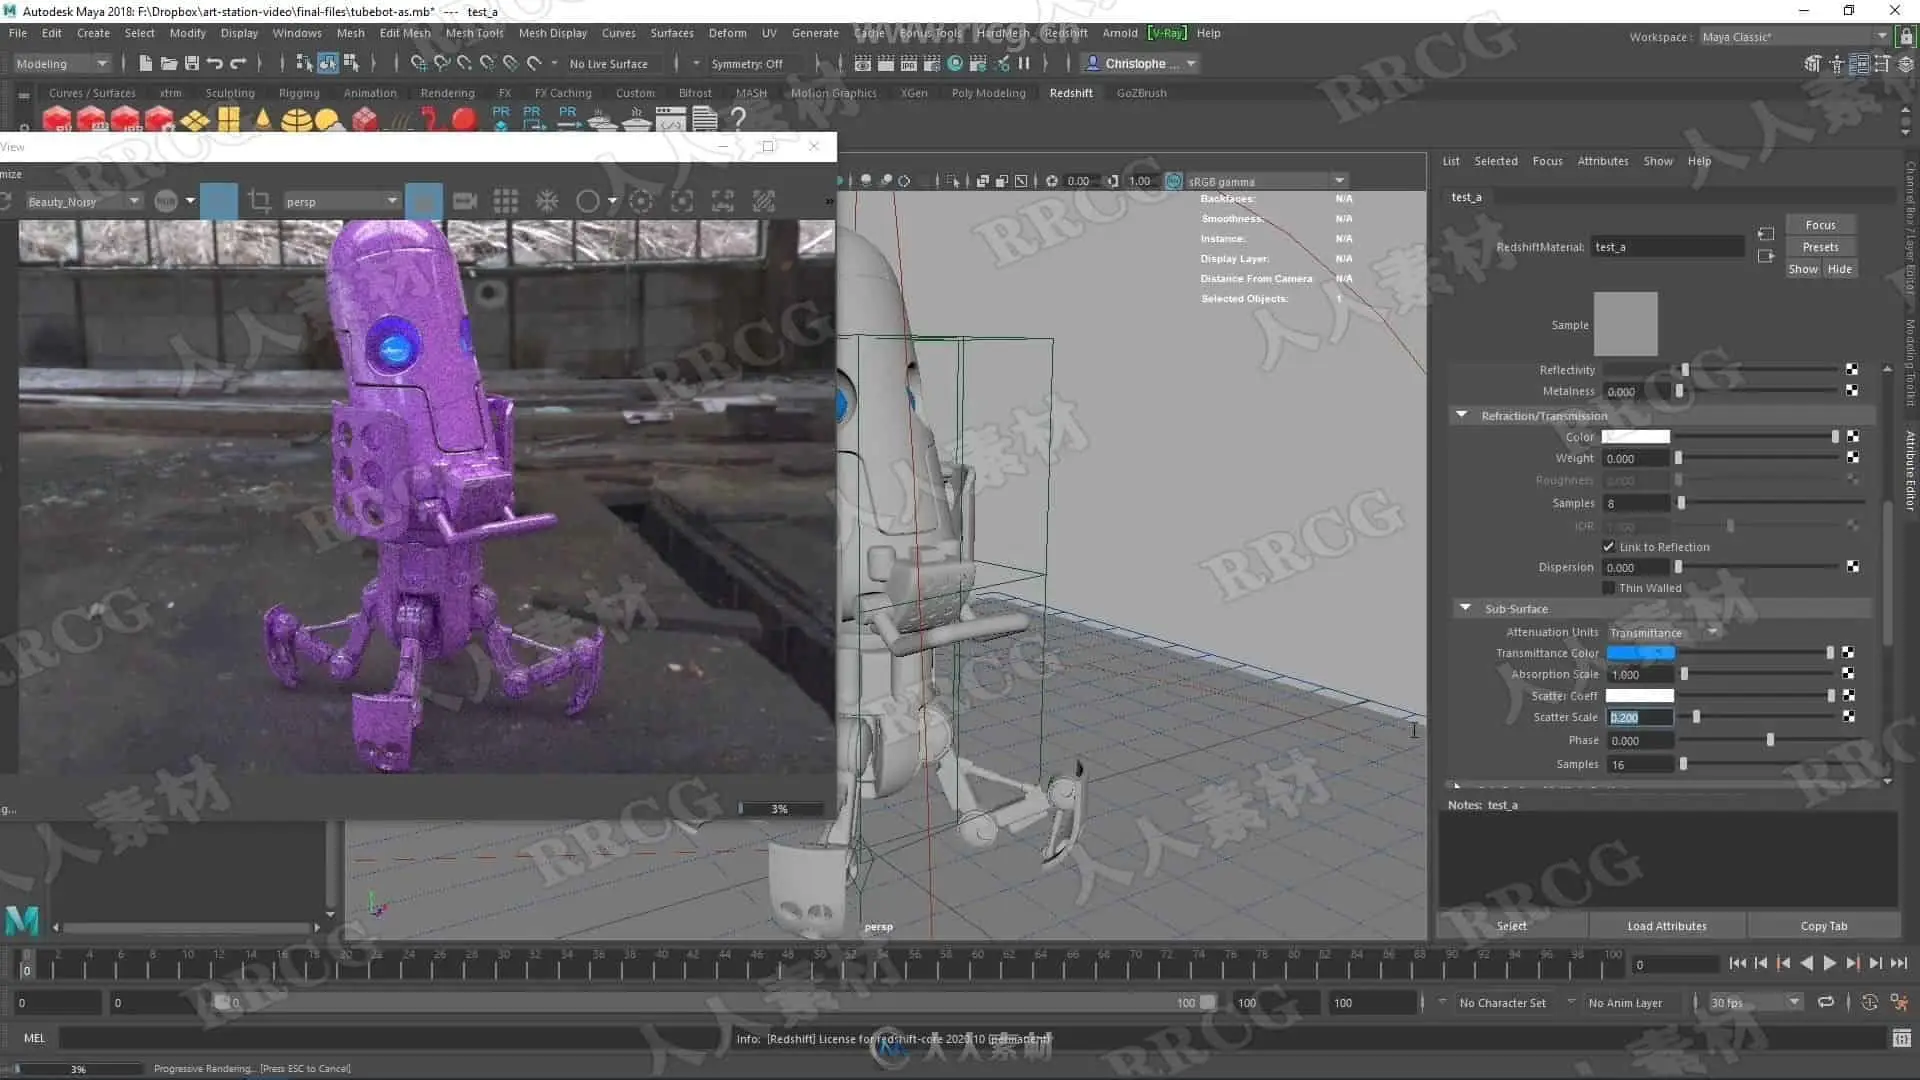This screenshot has height=1080, width=1920.
Task: Toggle the Link to Reflection checkbox
Action: 1608,547
